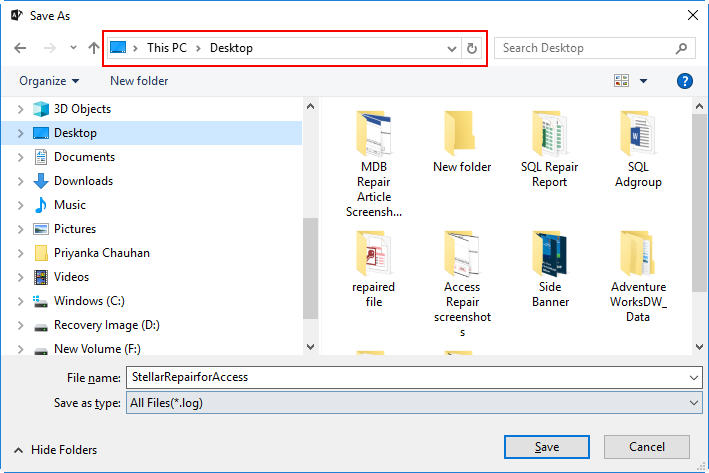The width and height of the screenshot is (709, 473).
Task: Click the Refresh button in address bar
Action: [x=472, y=48]
